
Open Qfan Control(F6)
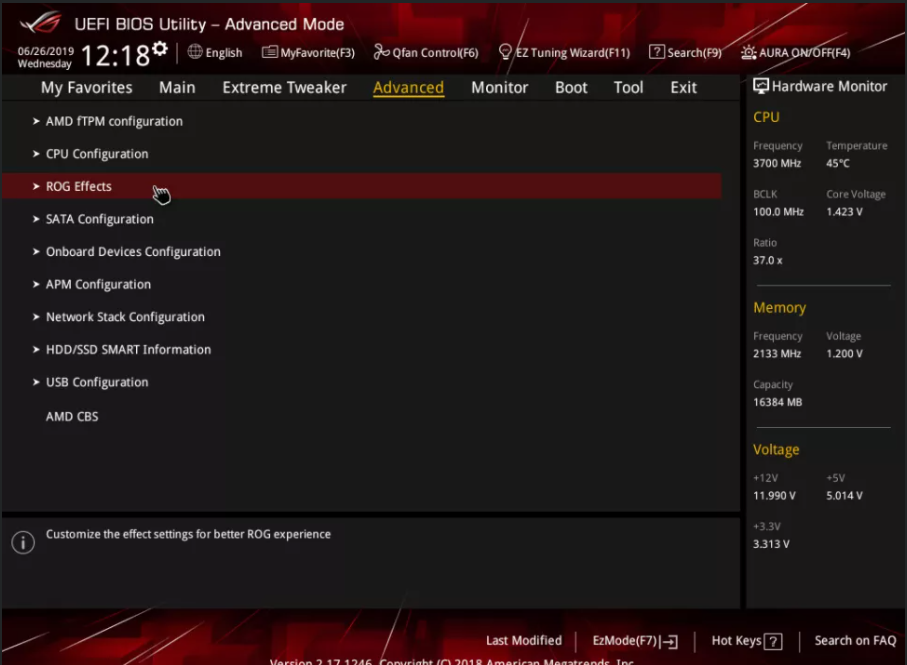pyautogui.click(x=436, y=53)
